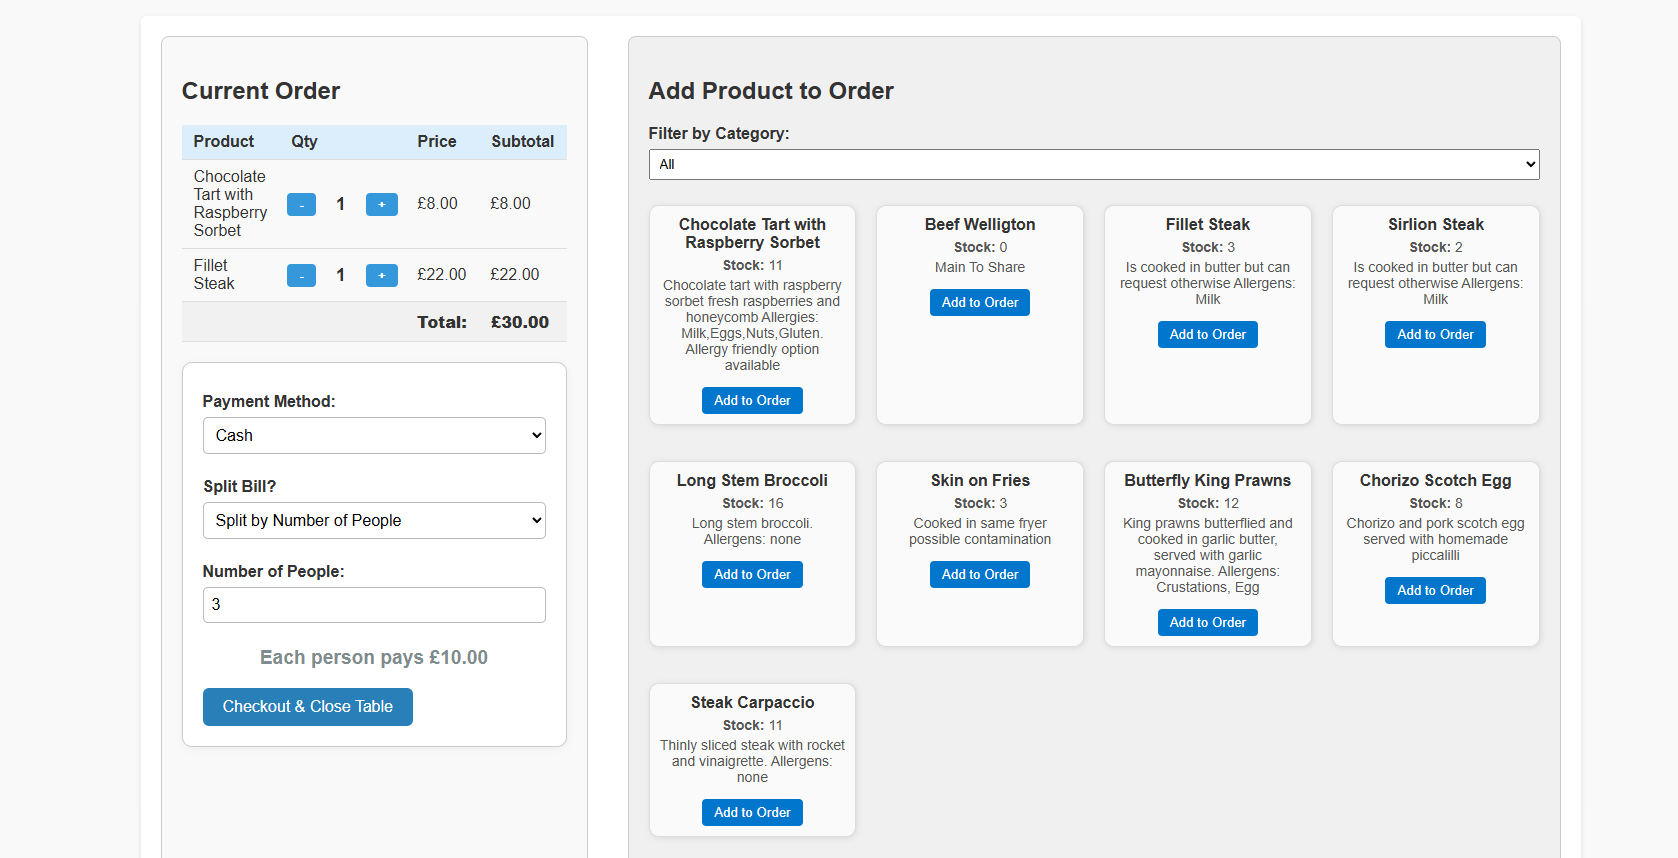Click Checkout & Close Table button
Image resolution: width=1678 pixels, height=858 pixels.
coord(308,707)
